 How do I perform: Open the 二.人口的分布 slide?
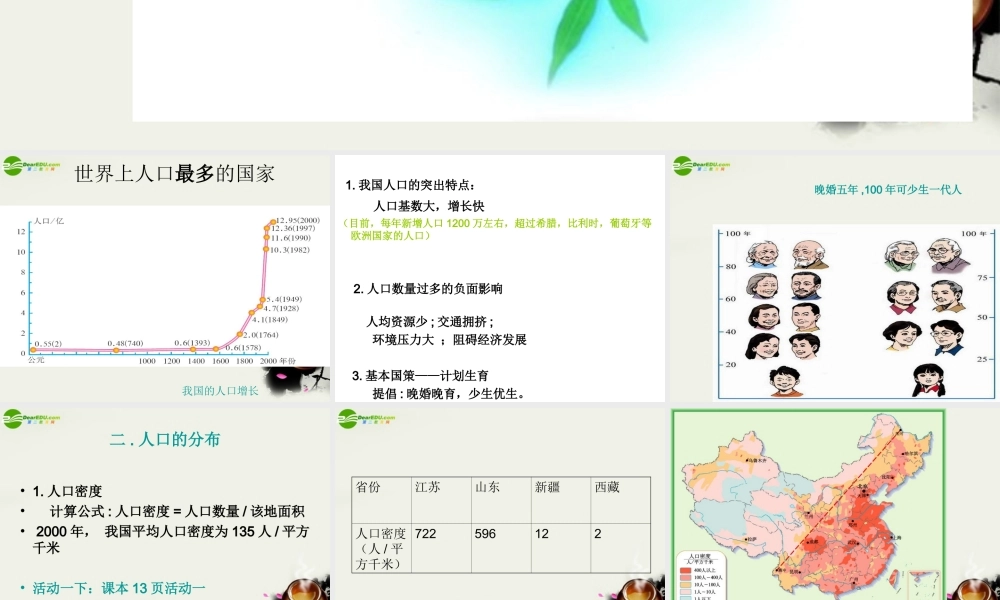click(165, 504)
